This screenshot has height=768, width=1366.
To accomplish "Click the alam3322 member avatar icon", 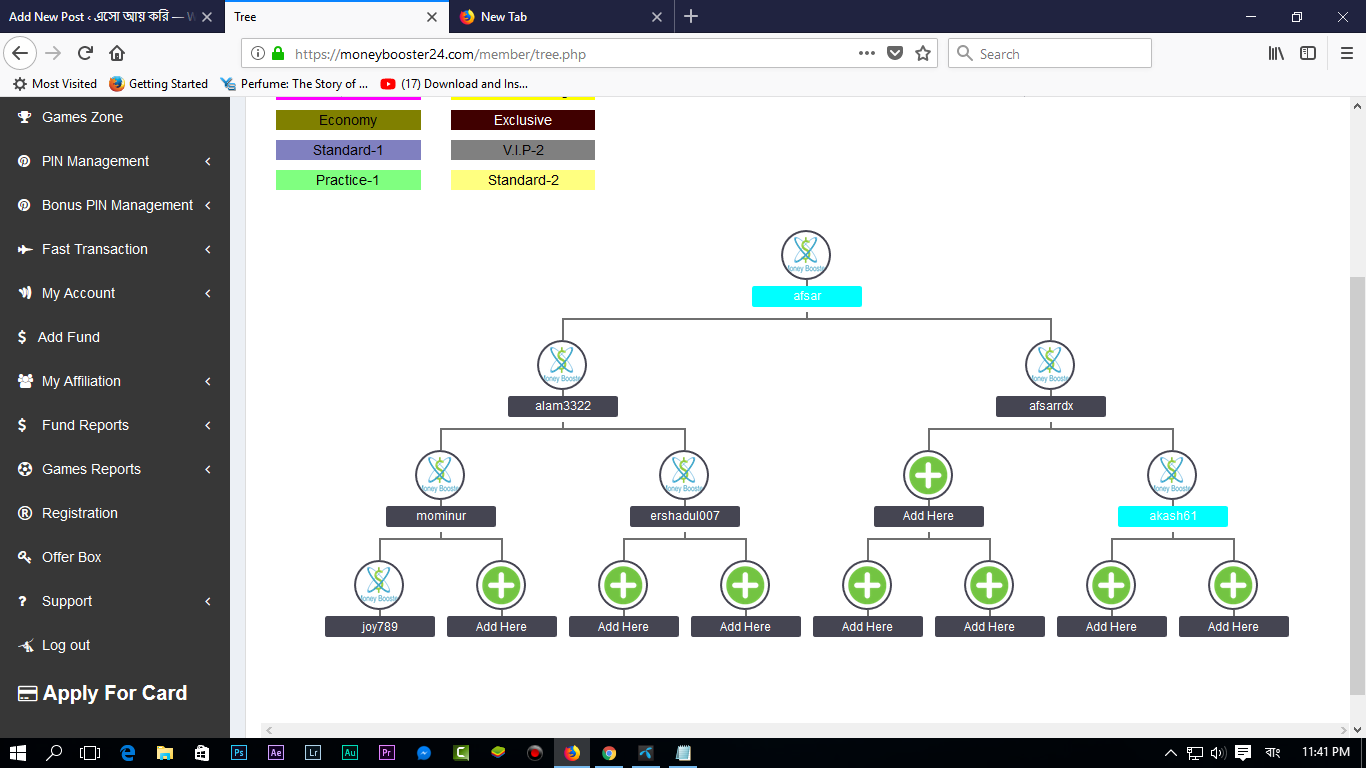I will point(562,364).
